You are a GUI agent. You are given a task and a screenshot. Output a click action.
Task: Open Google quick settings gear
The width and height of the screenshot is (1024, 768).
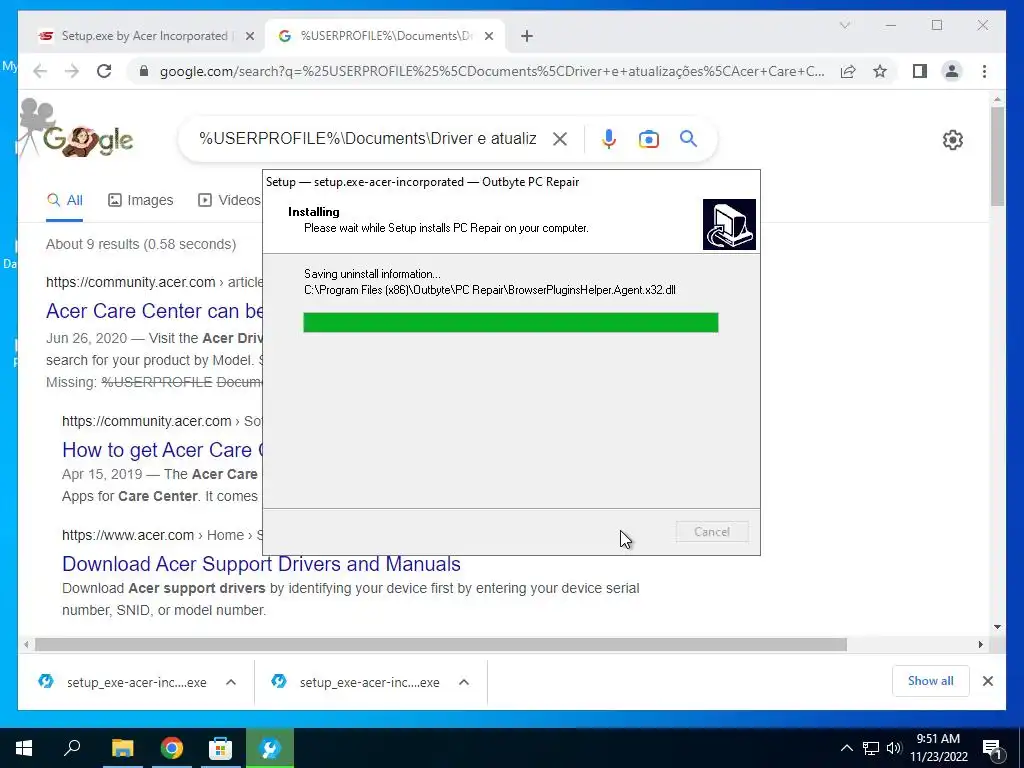953,140
